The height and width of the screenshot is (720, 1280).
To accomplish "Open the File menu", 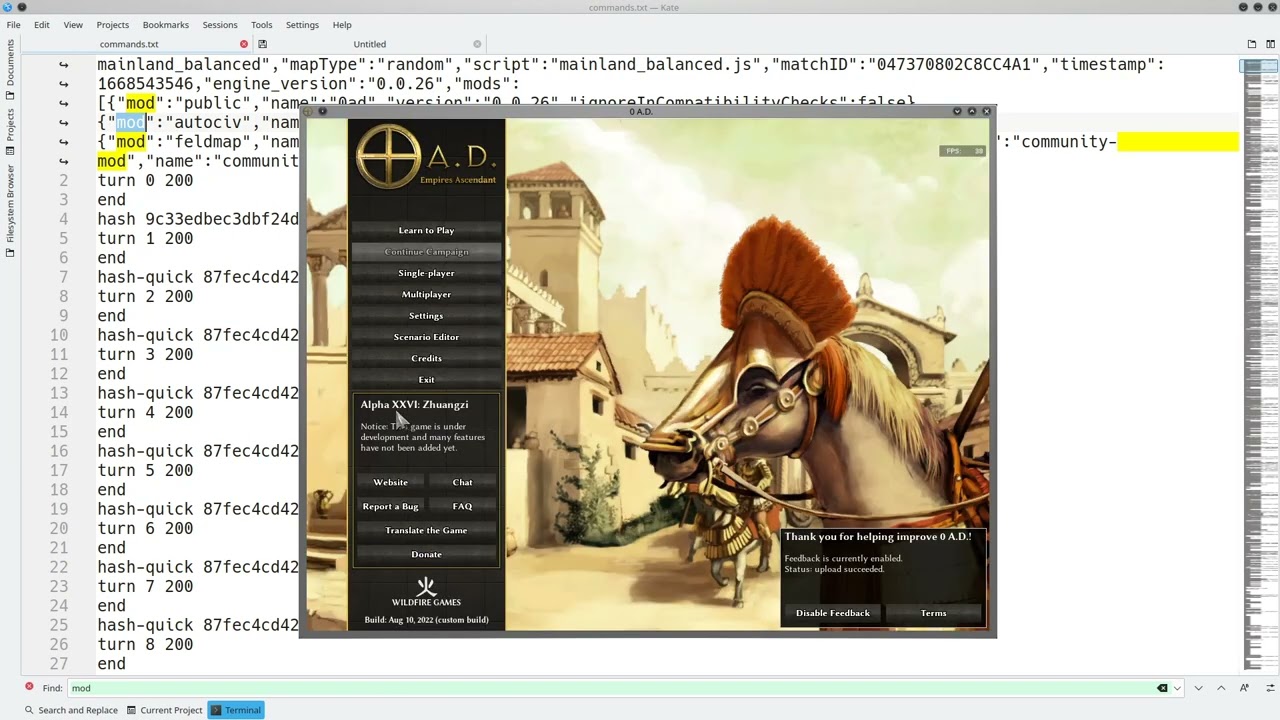I will (x=14, y=25).
